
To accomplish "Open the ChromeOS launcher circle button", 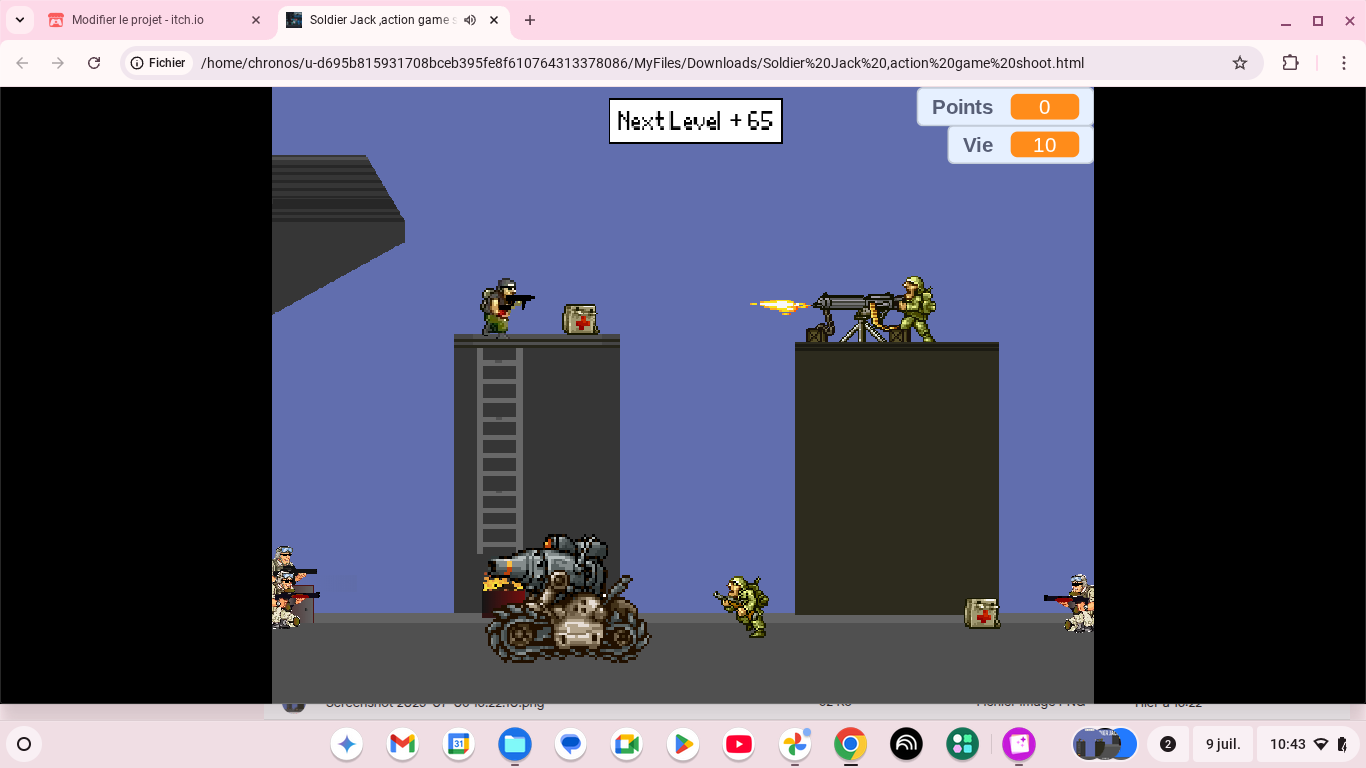I will coord(24,744).
